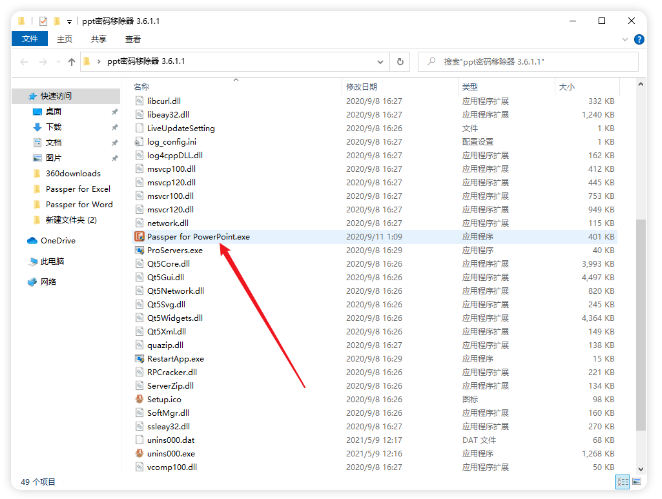Open Passper for Excel folder in sidebar
Viewport: 662px width, 499px height.
(78, 189)
